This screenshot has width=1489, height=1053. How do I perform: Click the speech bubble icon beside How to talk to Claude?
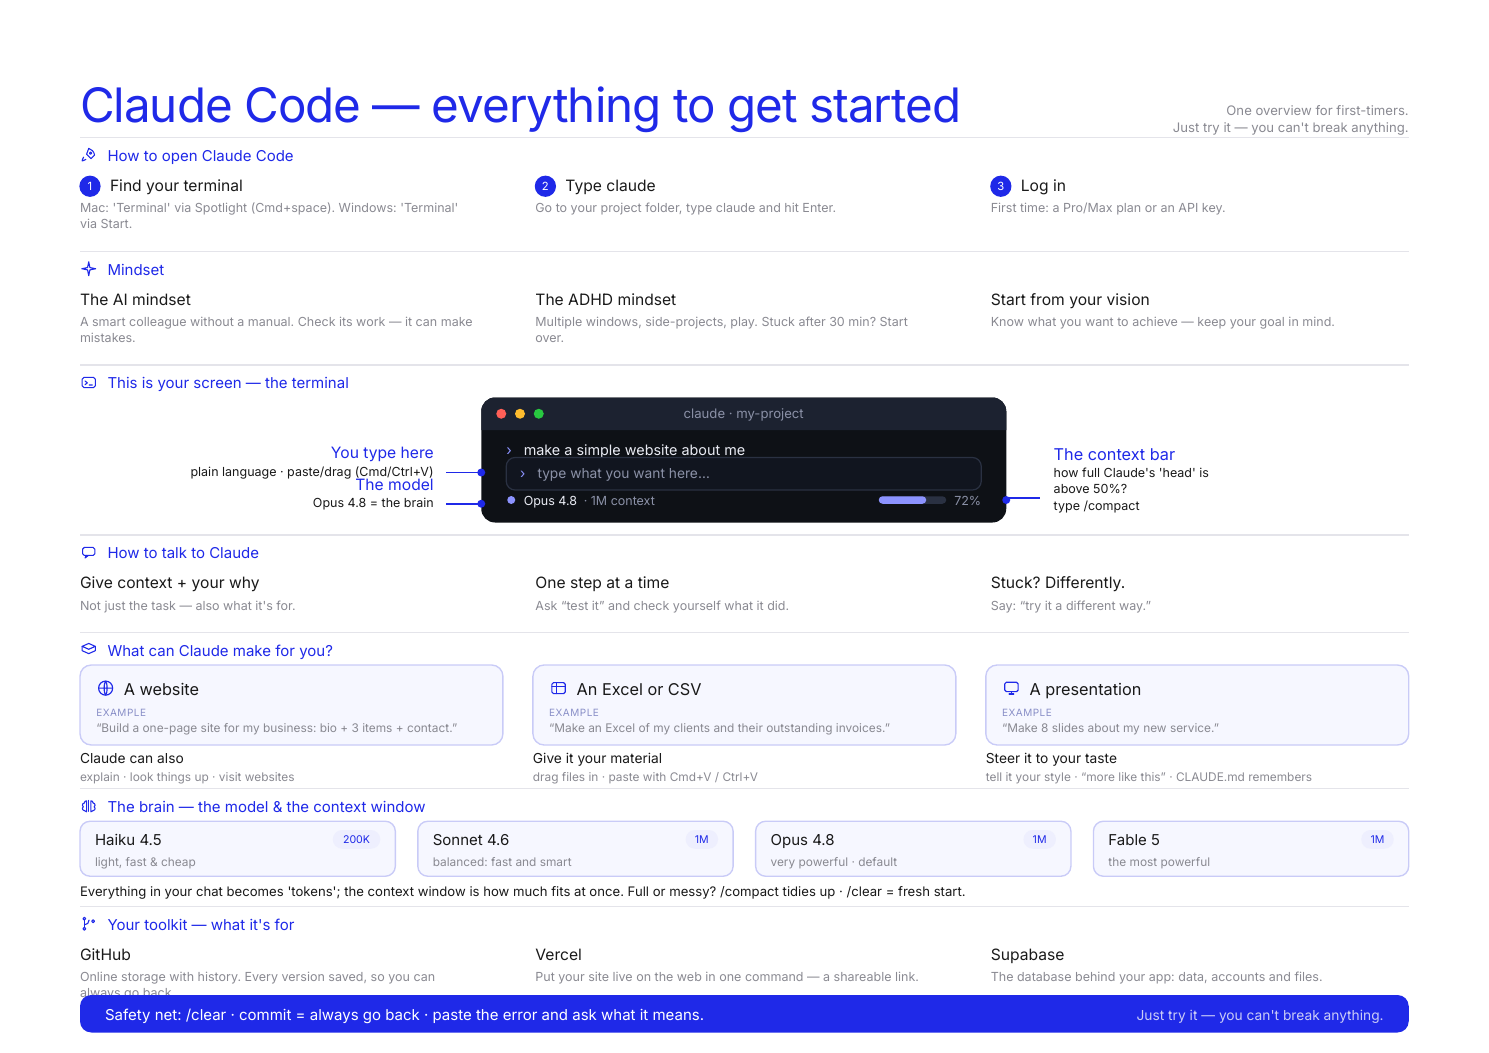(x=88, y=552)
